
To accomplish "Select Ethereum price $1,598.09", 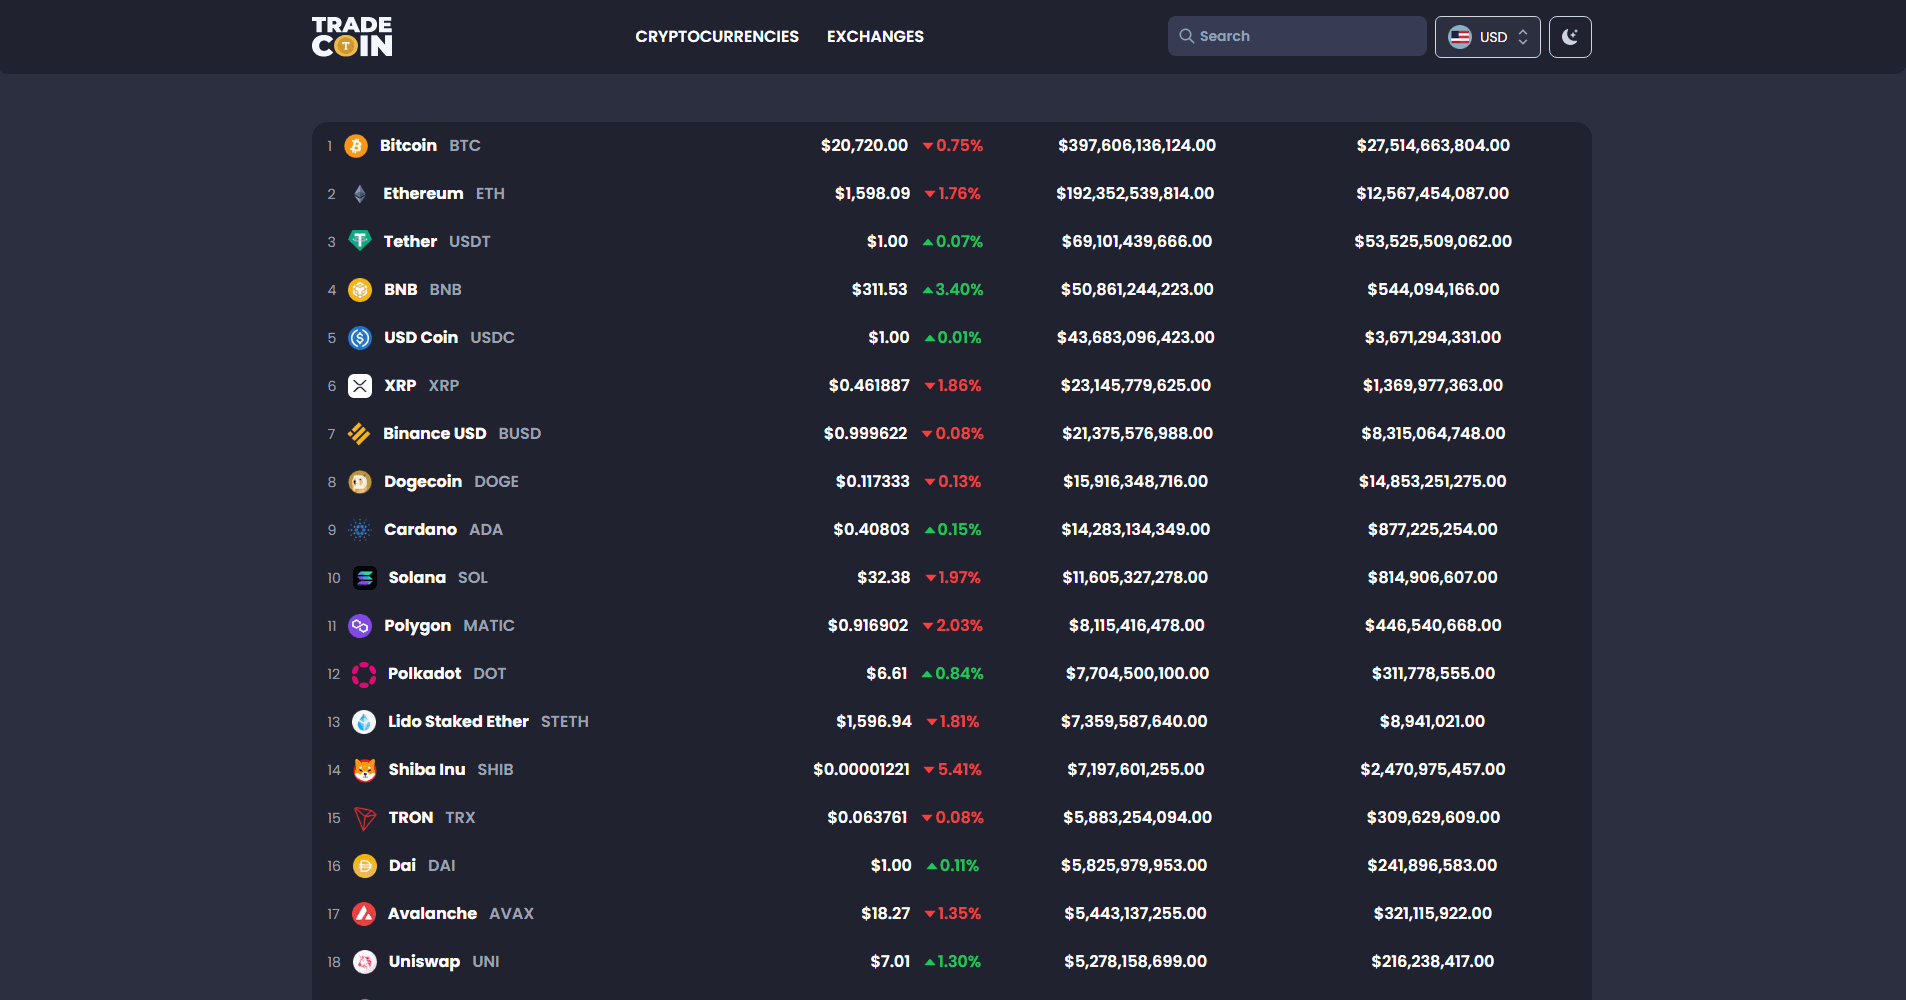I will tap(872, 193).
